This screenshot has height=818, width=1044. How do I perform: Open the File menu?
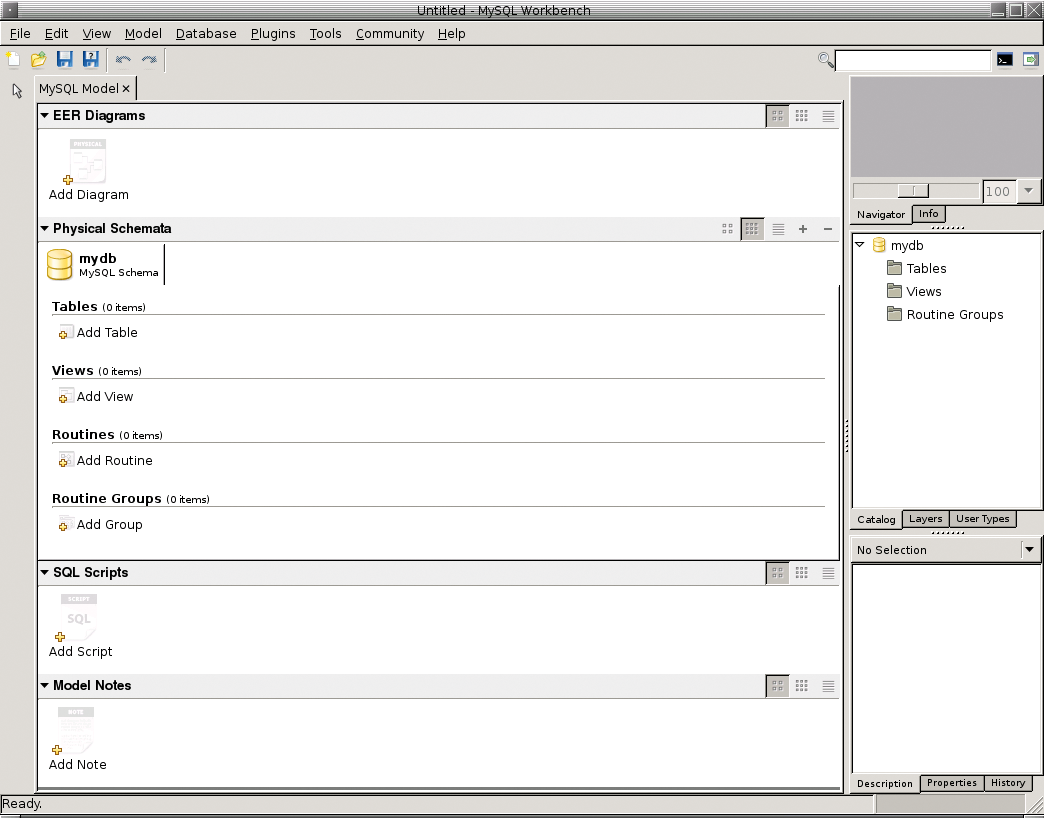click(20, 33)
